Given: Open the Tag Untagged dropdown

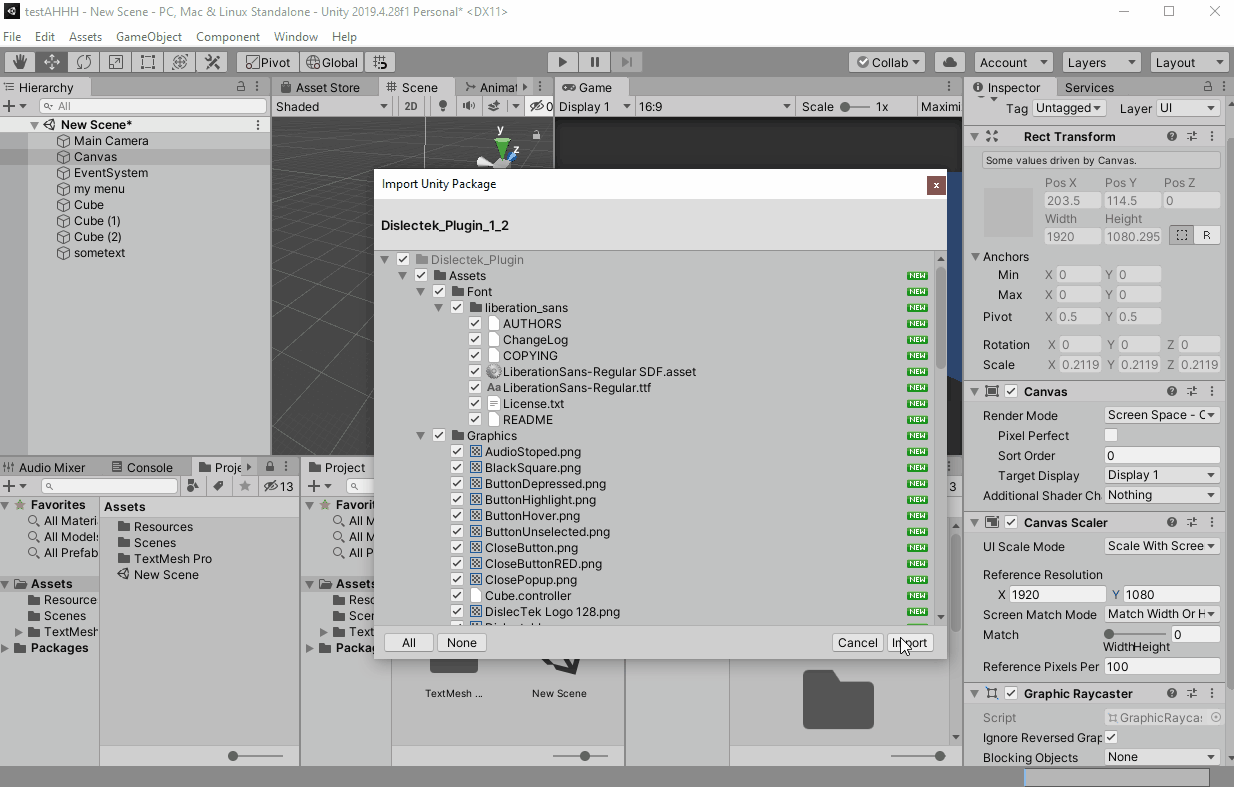Looking at the screenshot, I should [x=1069, y=108].
